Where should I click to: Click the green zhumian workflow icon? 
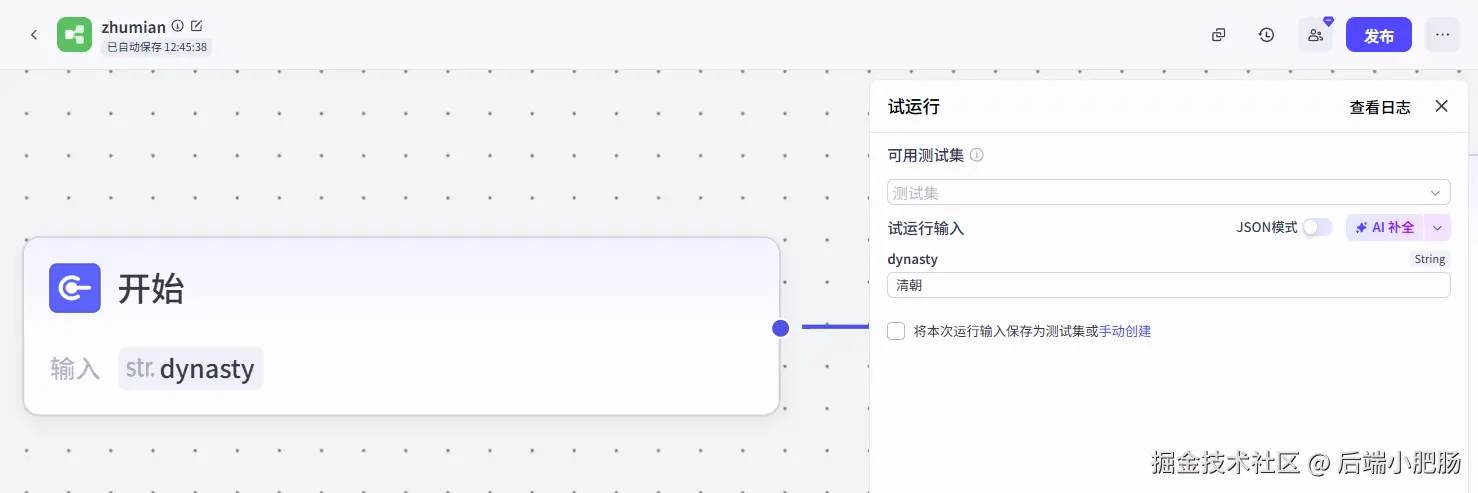[74, 35]
